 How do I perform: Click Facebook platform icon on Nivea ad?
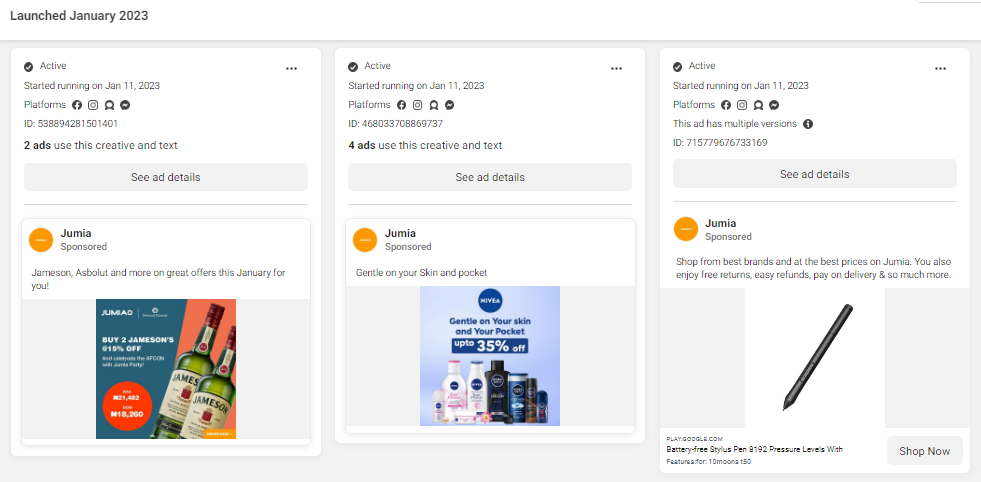click(x=402, y=105)
